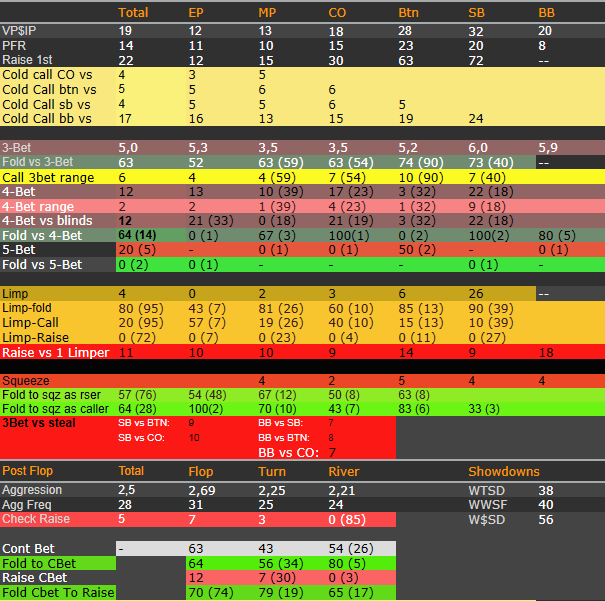This screenshot has width=605, height=601.
Task: Select the Agg Freq row label
Action: (27, 505)
